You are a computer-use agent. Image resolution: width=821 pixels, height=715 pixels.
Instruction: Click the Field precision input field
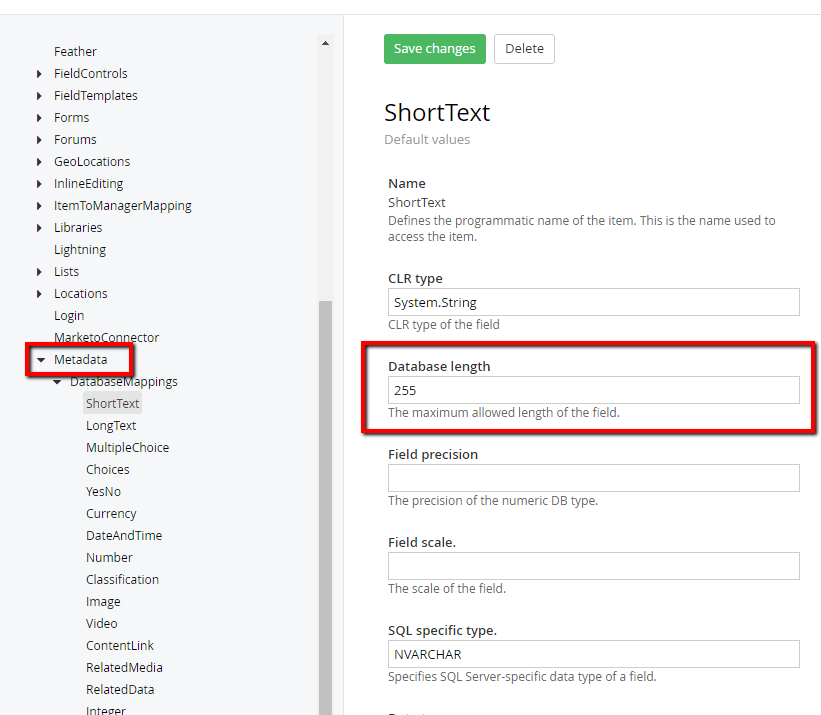click(x=593, y=478)
